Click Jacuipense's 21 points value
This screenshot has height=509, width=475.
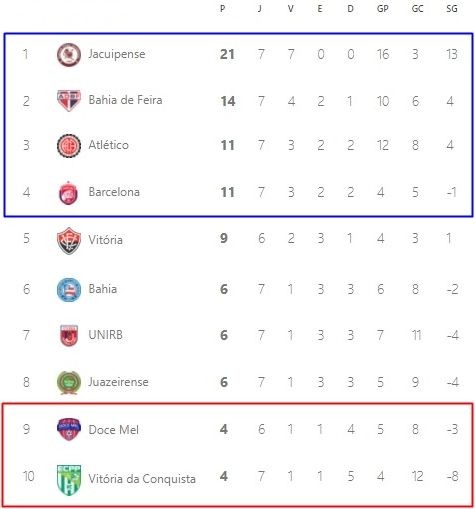[x=227, y=54]
